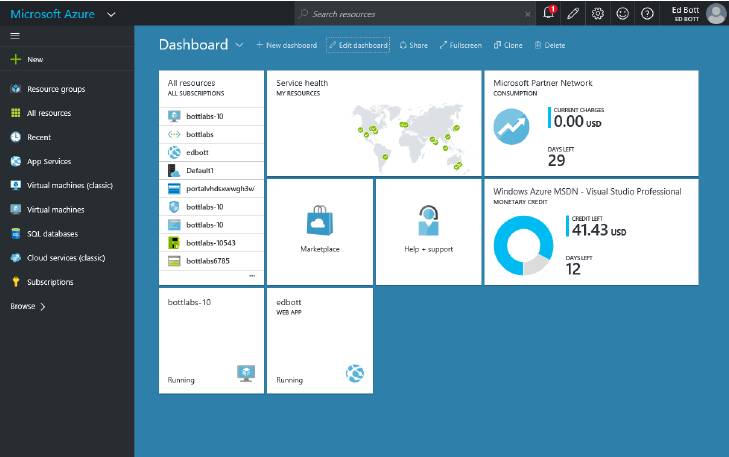729x457 pixels.
Task: Toggle the hamburger menu icon in sidebar
Action: tap(15, 35)
